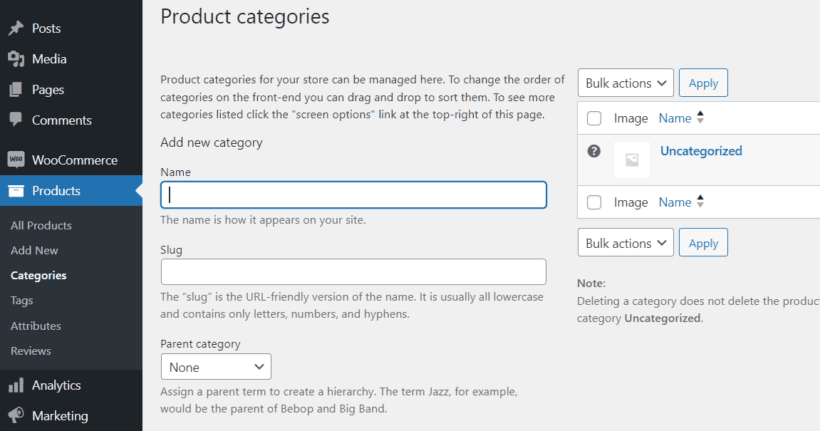Open the top Bulk actions dropdown
The height and width of the screenshot is (431, 820).
point(625,83)
